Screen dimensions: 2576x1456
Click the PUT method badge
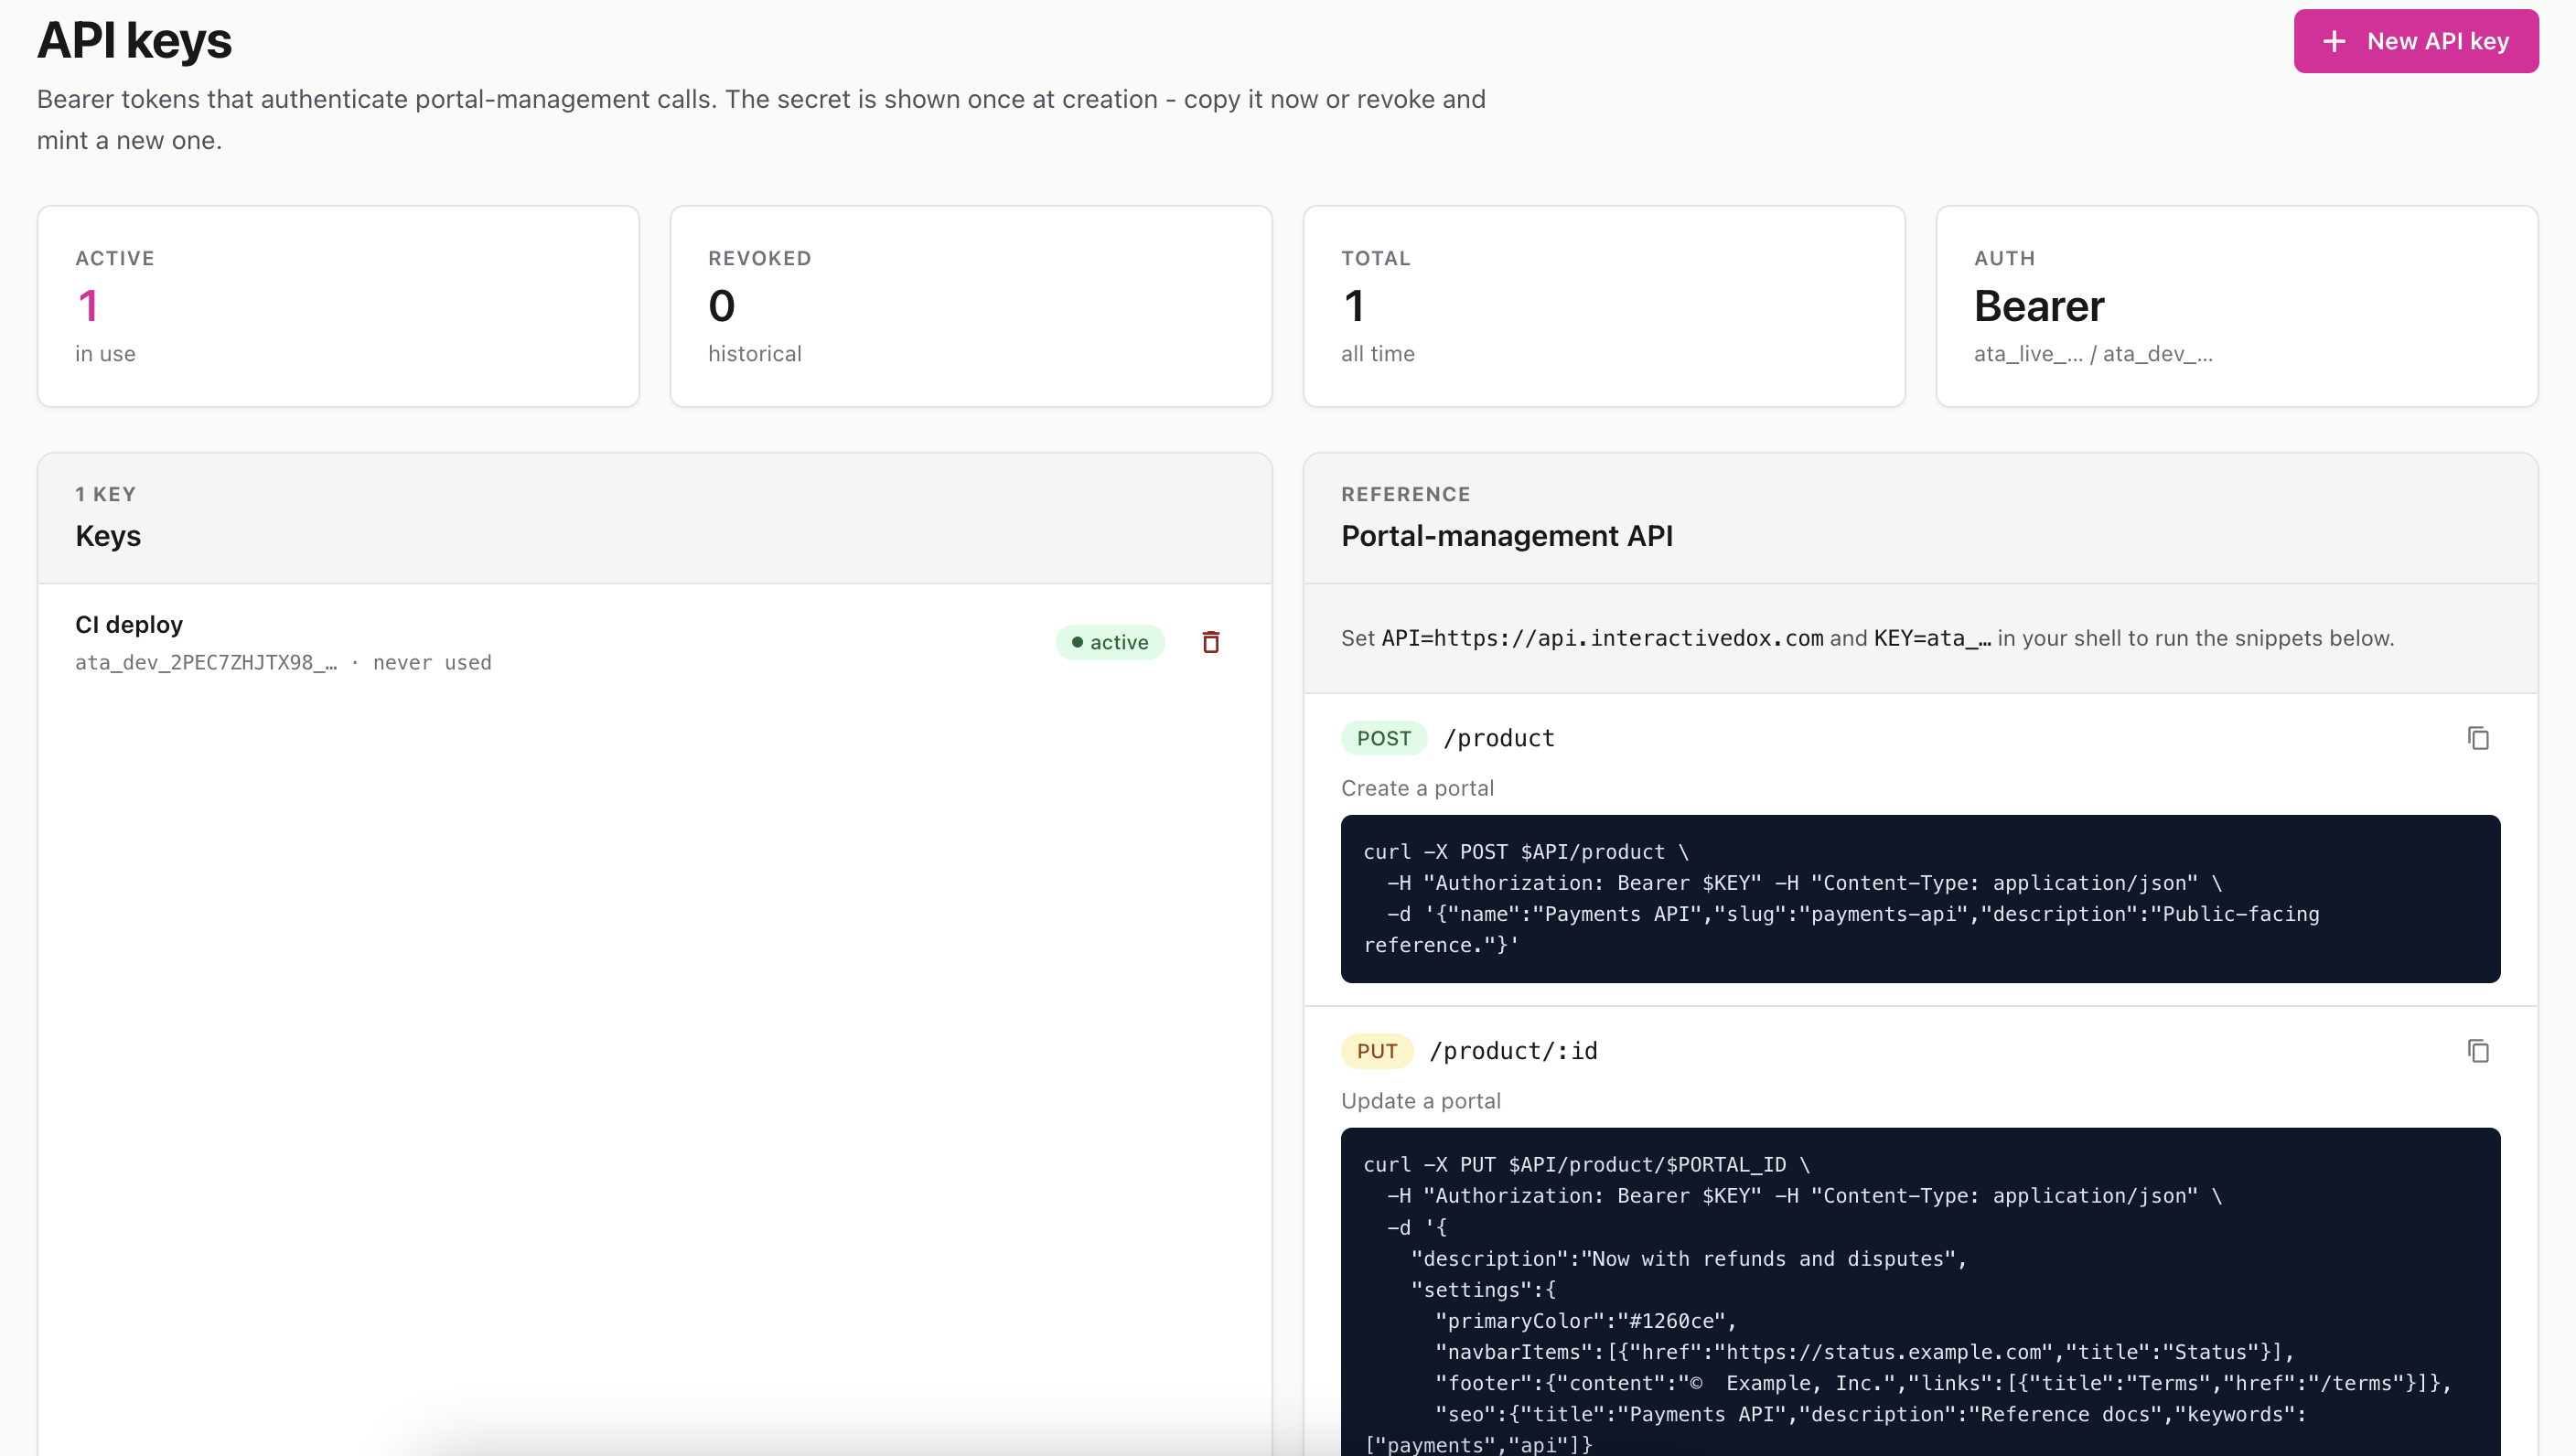(x=1377, y=1051)
